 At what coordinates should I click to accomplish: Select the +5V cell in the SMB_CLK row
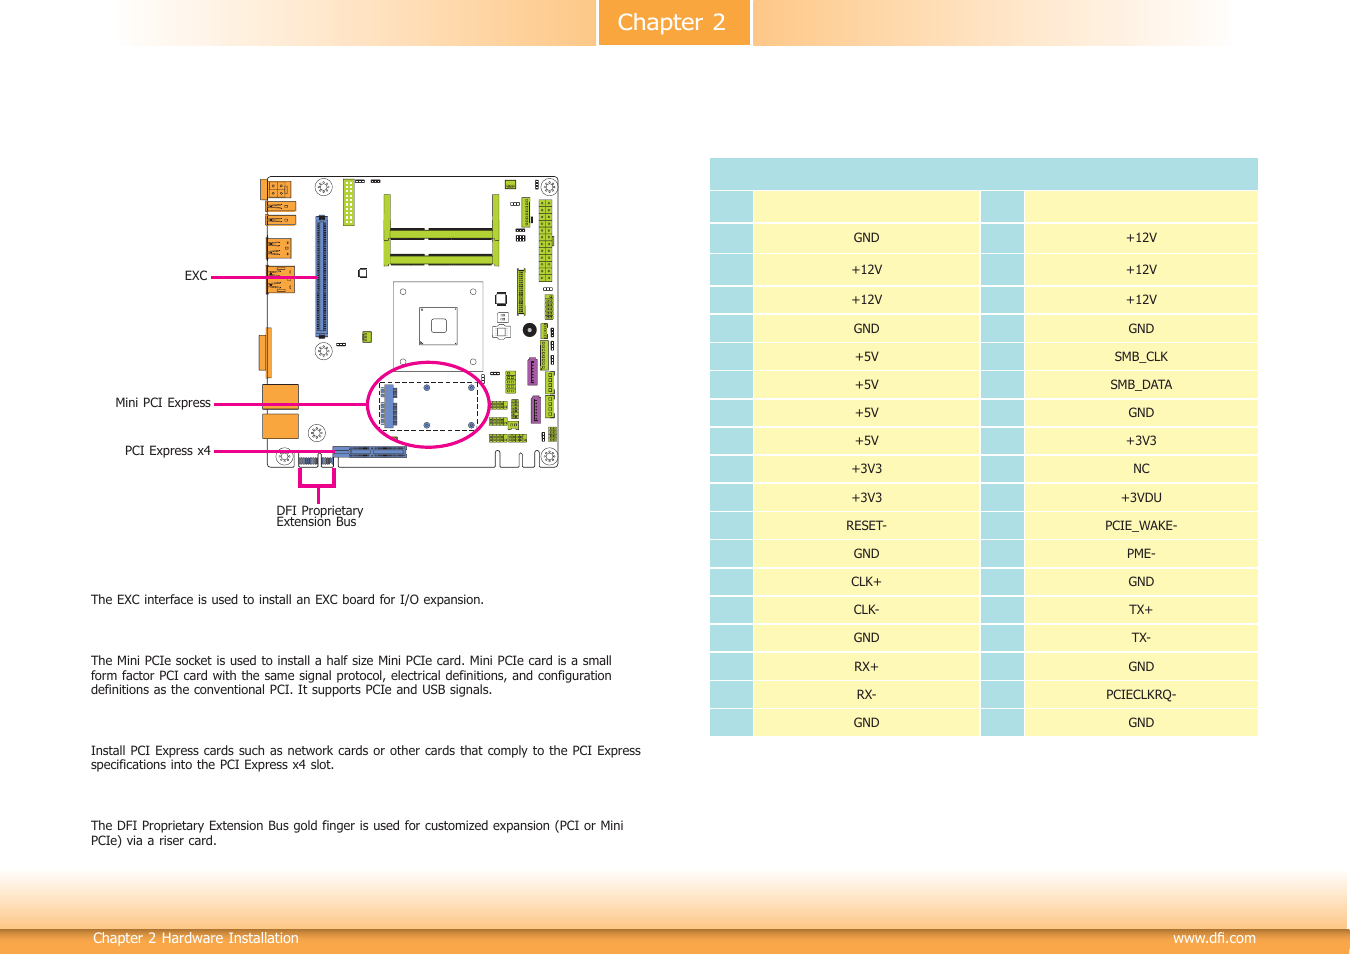(x=866, y=357)
